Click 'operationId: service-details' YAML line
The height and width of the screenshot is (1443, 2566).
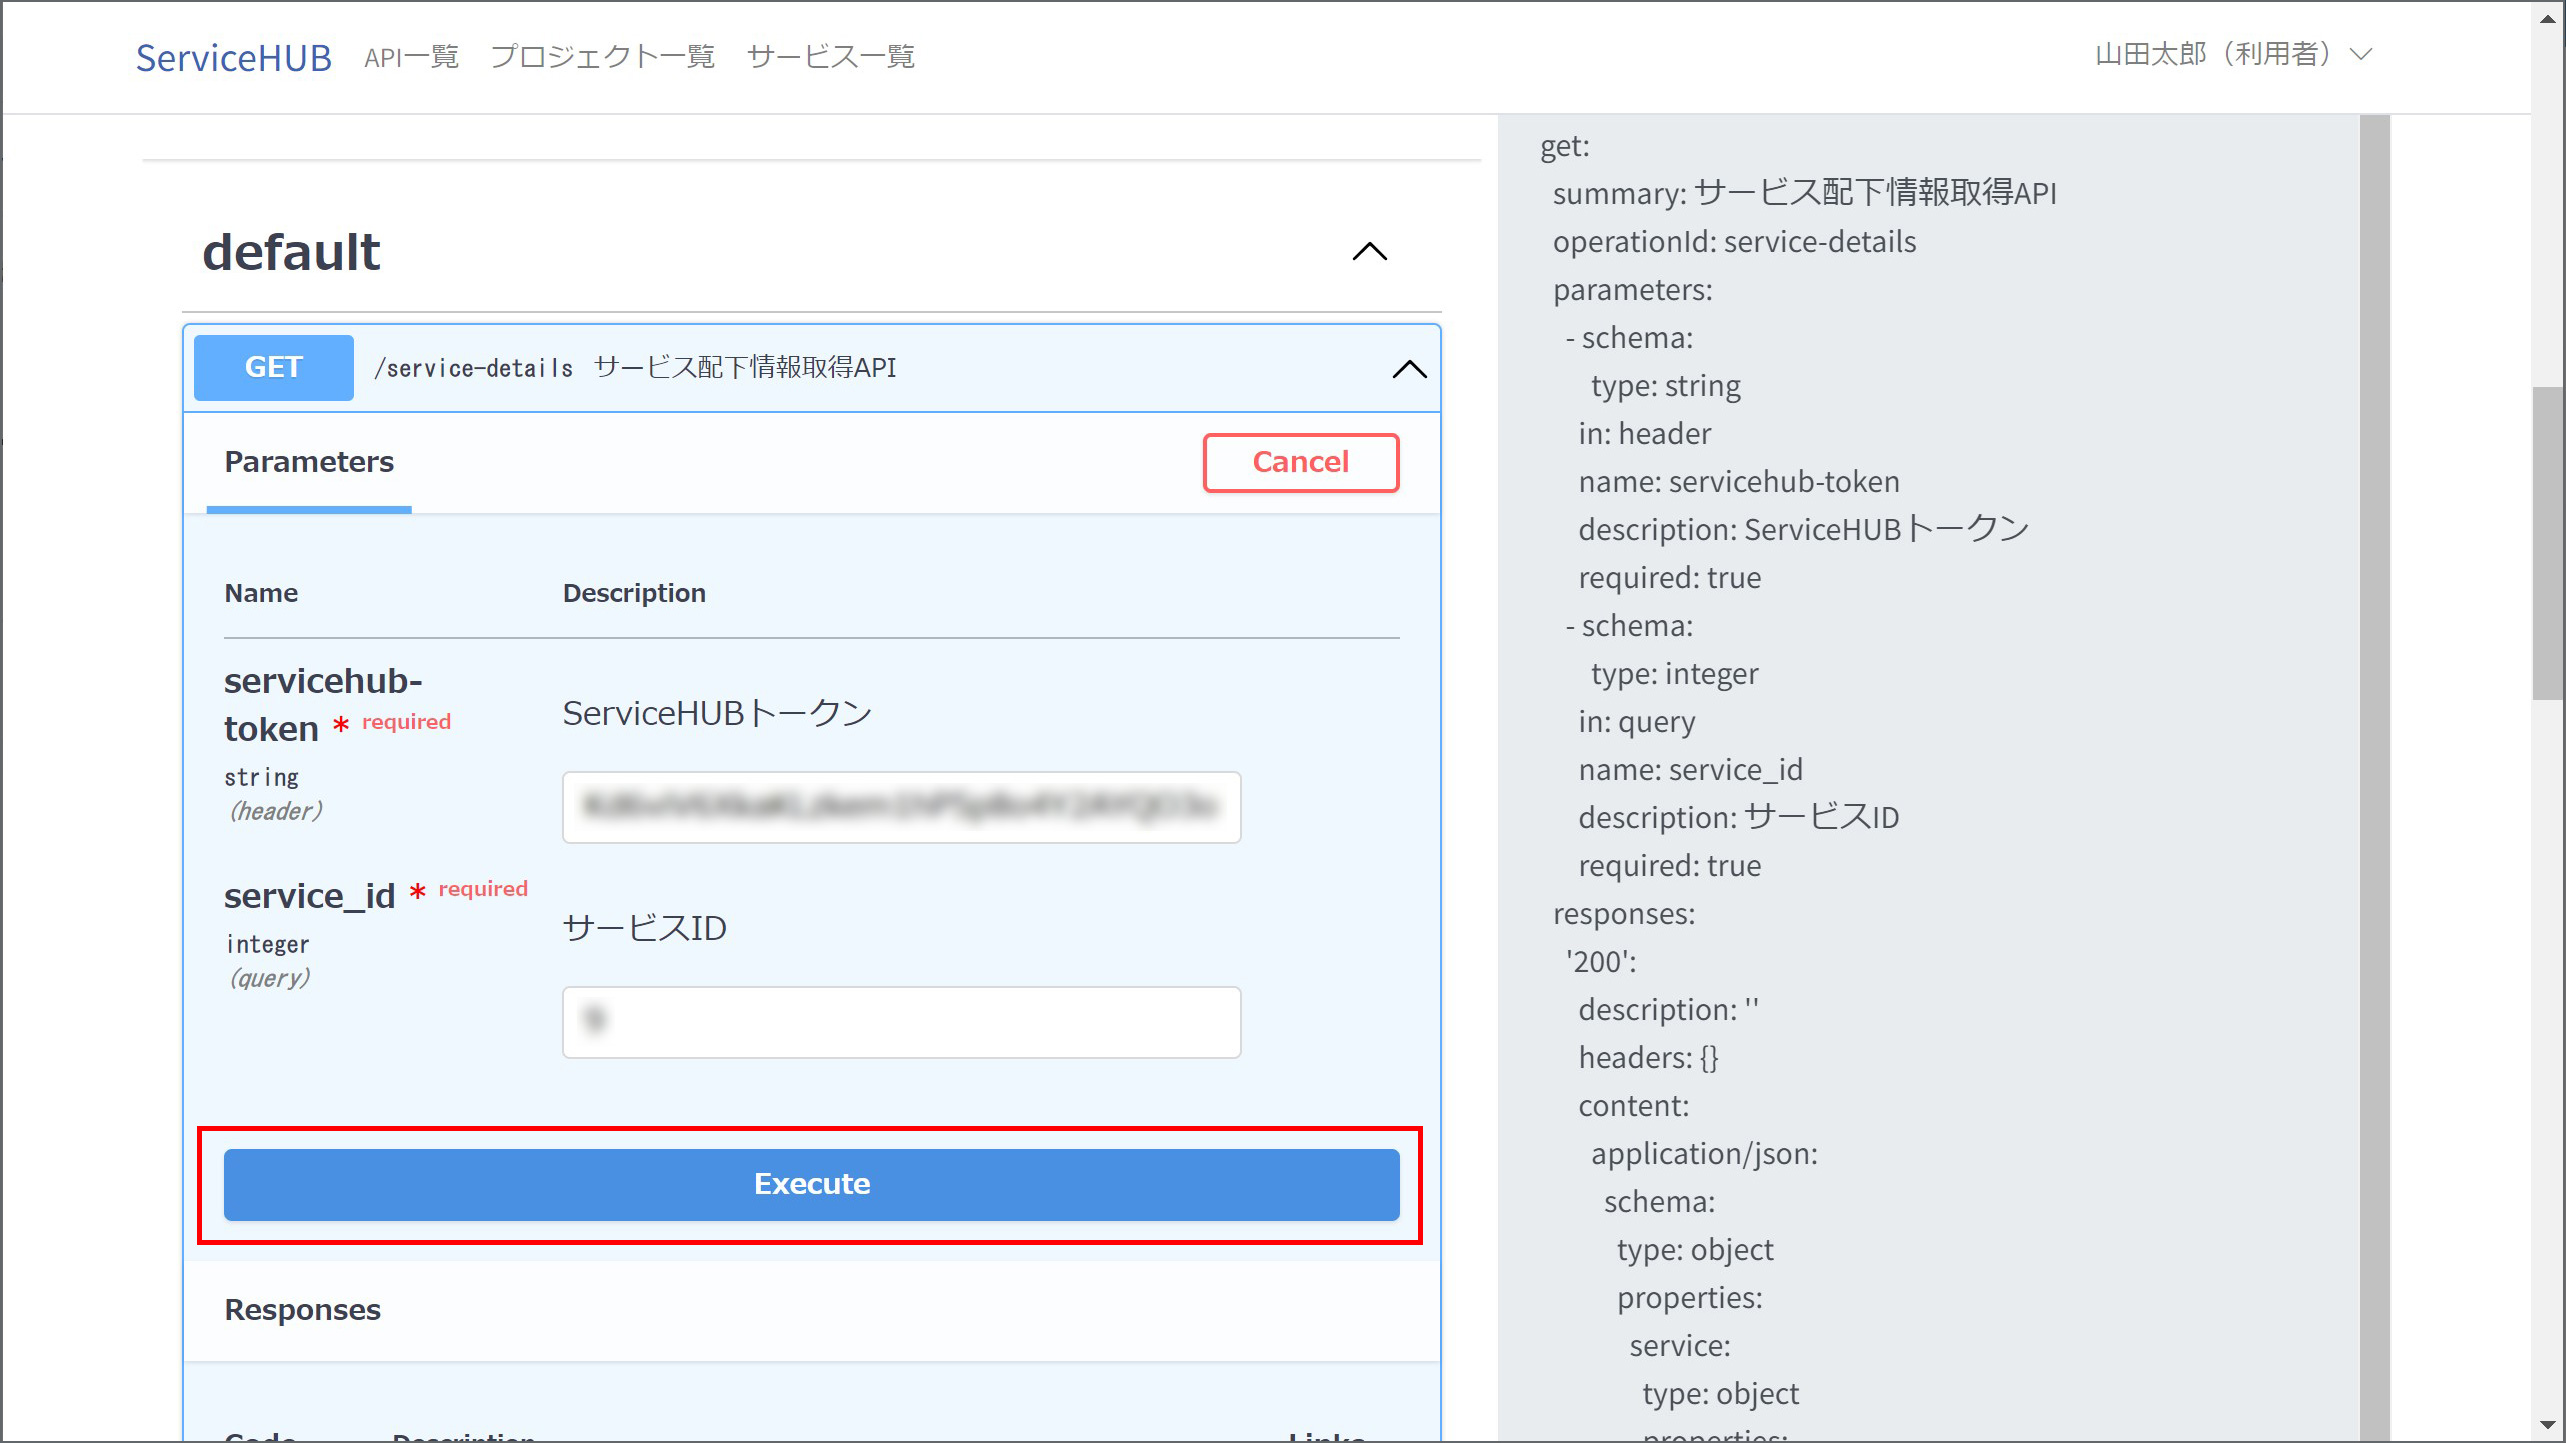1734,242
